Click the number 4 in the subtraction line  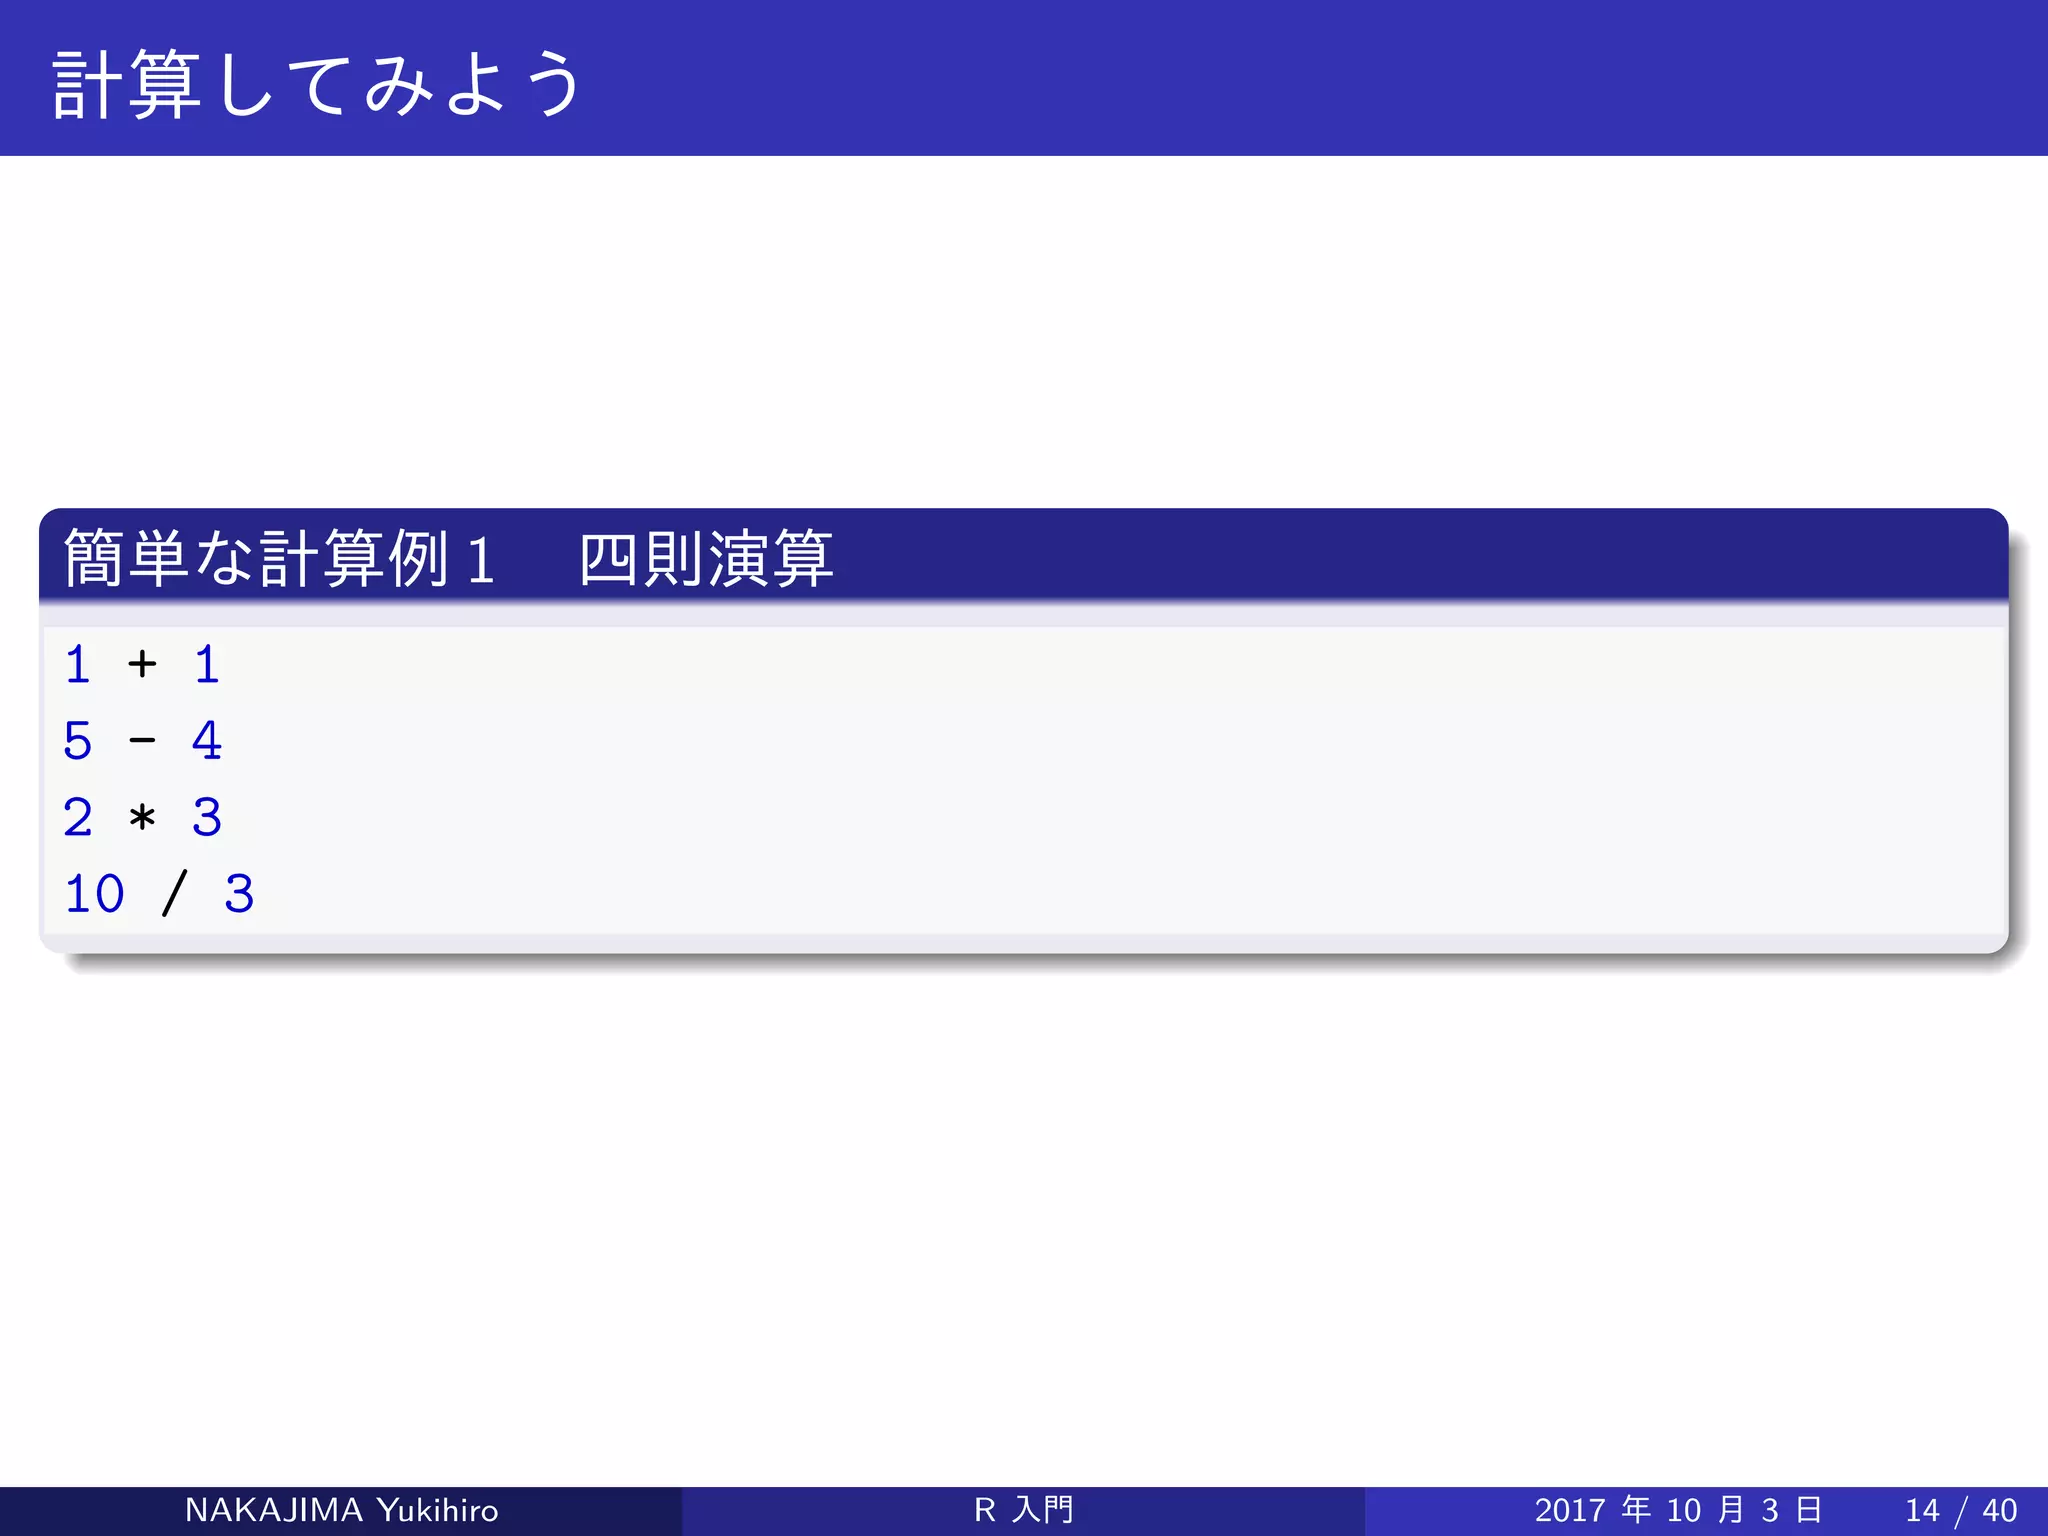tap(206, 741)
